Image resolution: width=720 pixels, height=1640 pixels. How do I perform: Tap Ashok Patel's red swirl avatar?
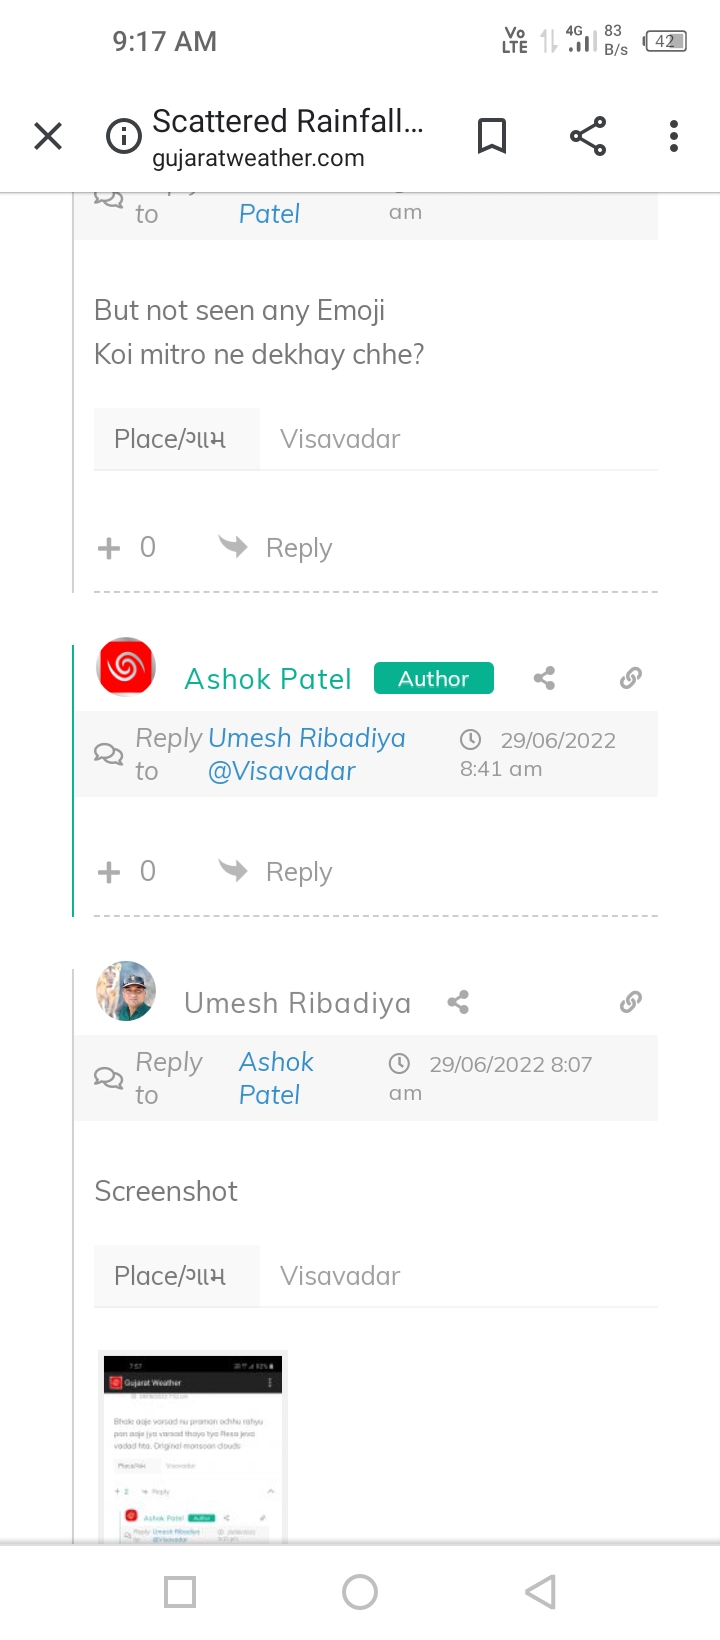pyautogui.click(x=126, y=667)
